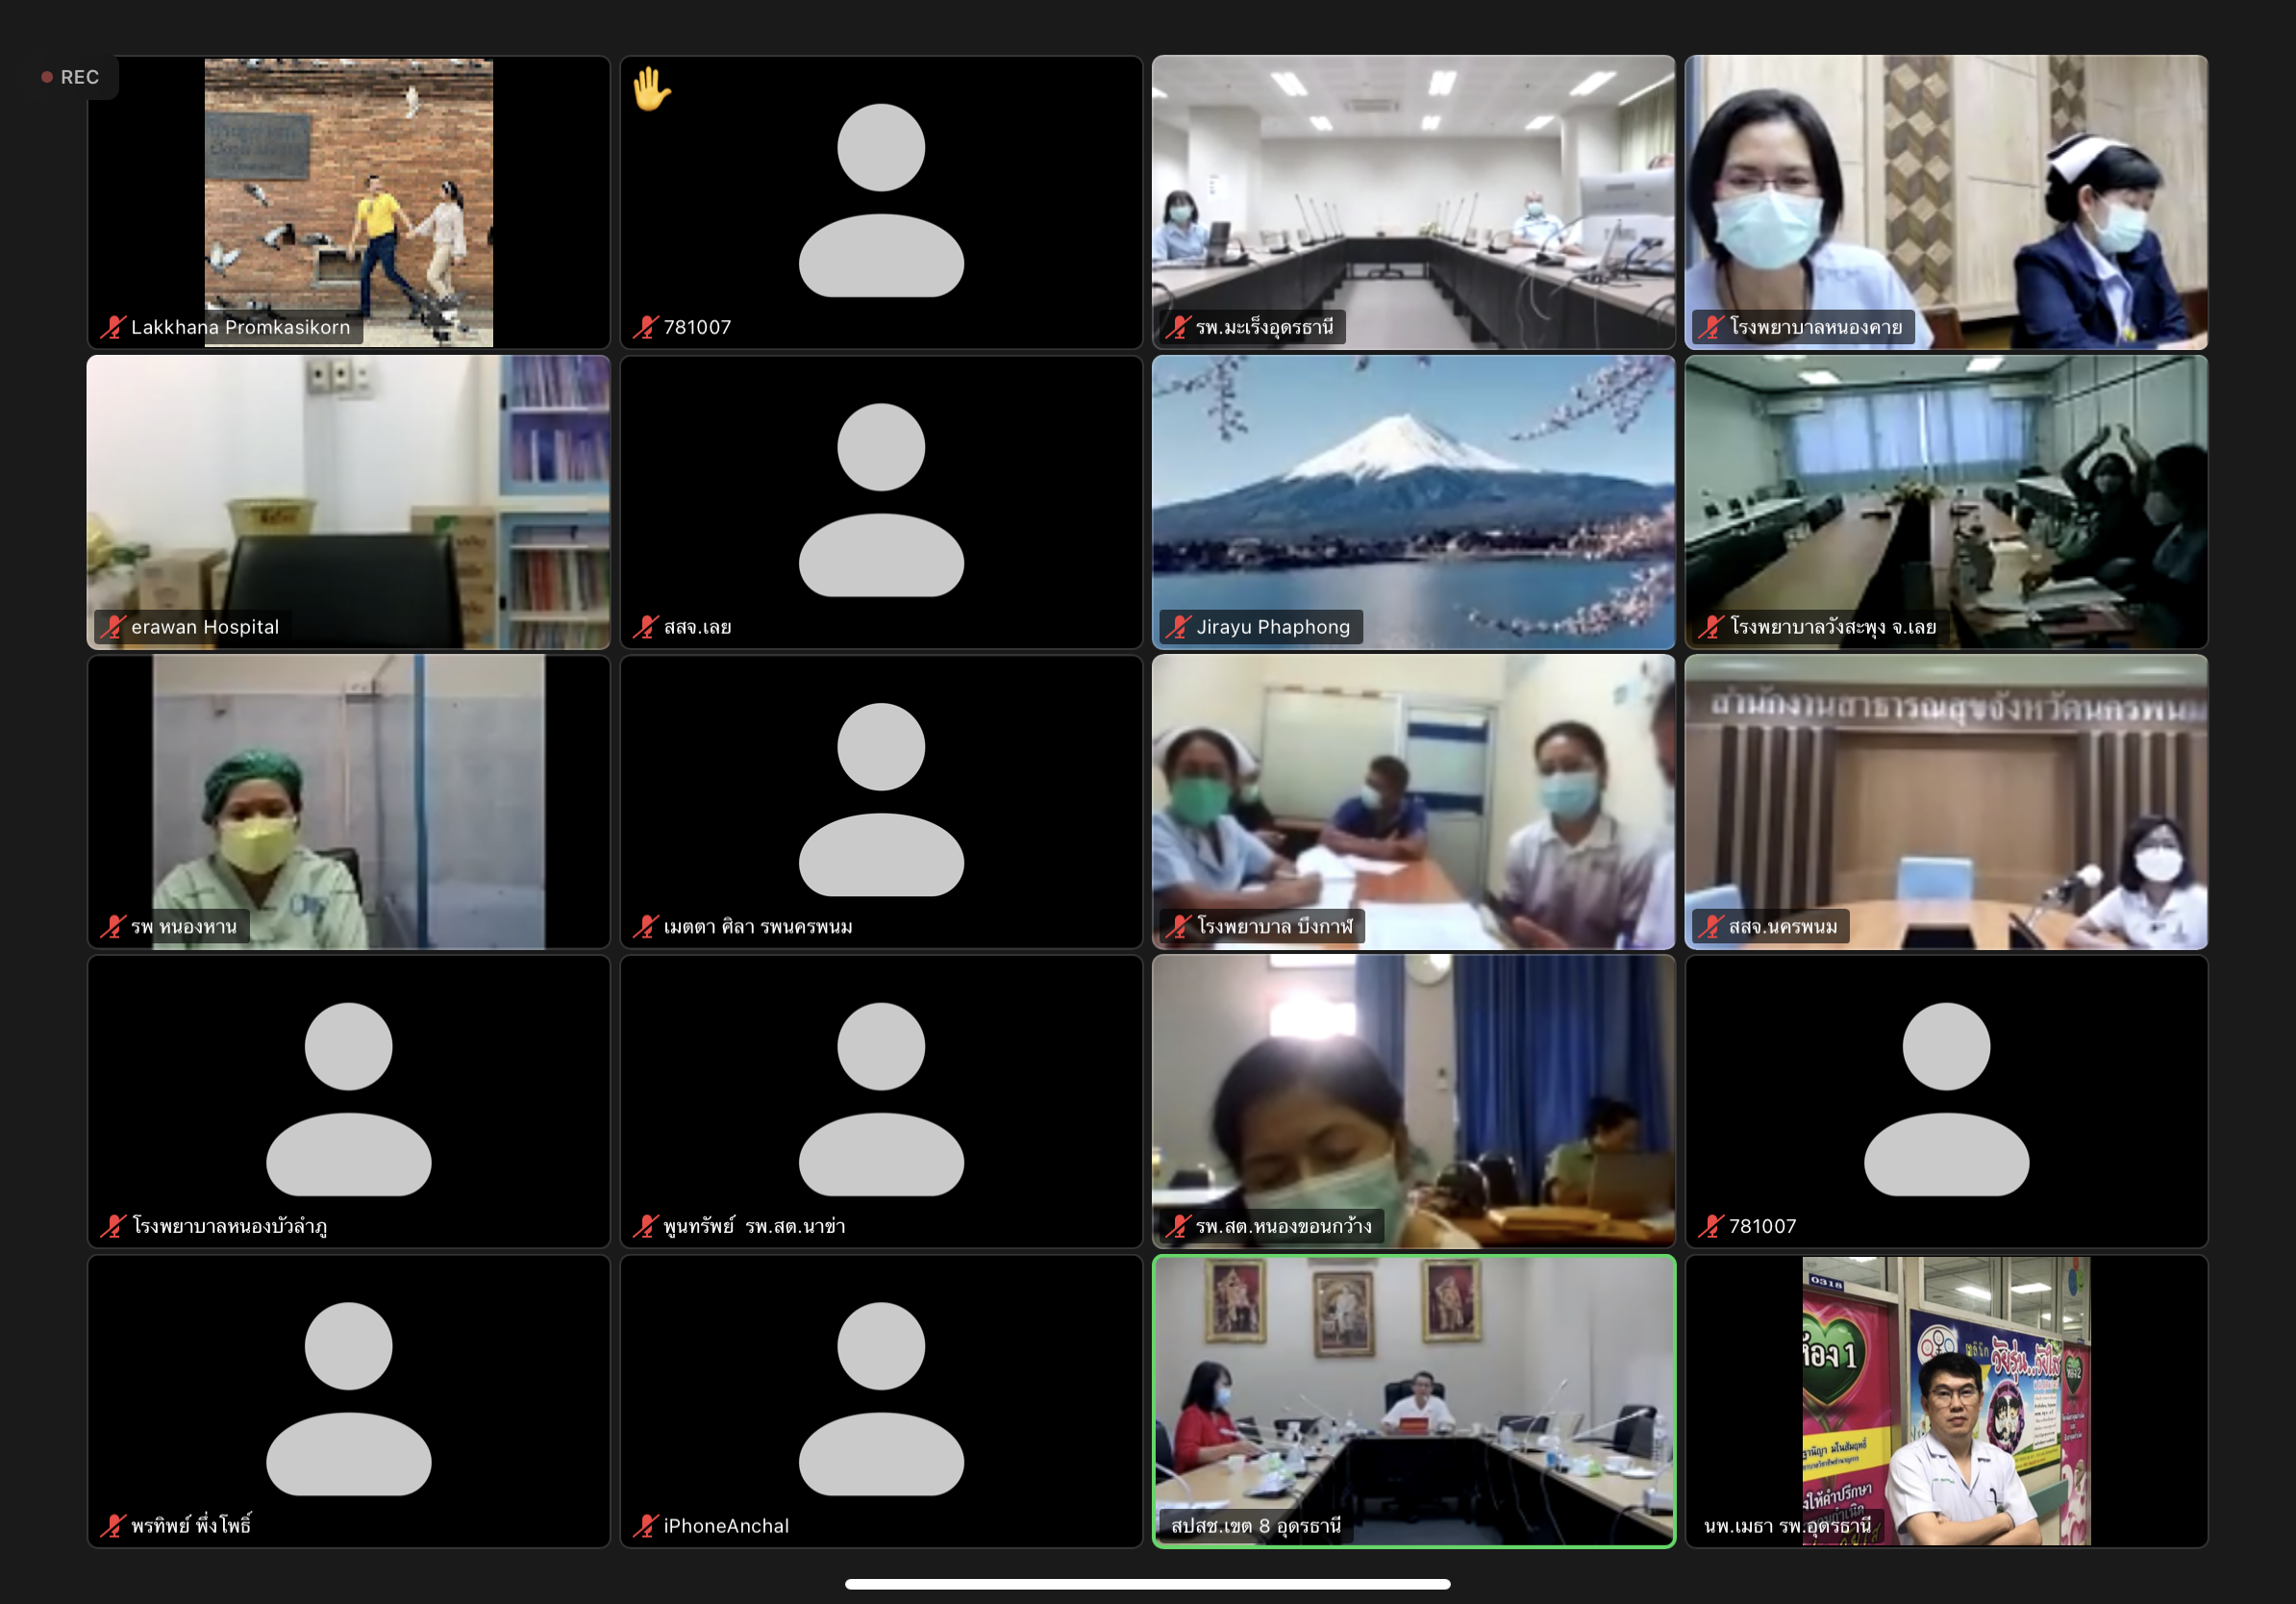Click the erawan Hospital name label
This screenshot has height=1604, width=2296.
[205, 627]
